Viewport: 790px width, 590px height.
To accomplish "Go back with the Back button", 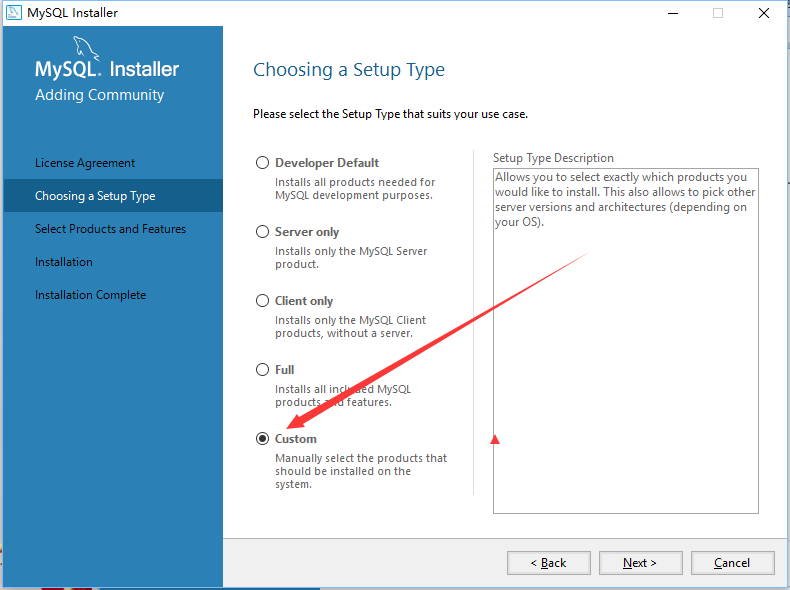I will coord(549,563).
